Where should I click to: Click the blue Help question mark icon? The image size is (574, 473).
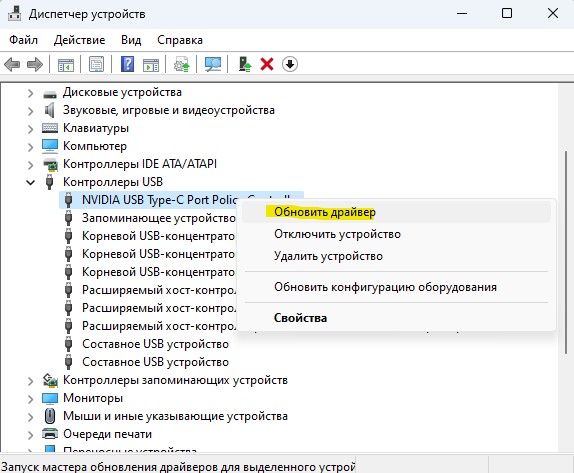point(127,64)
